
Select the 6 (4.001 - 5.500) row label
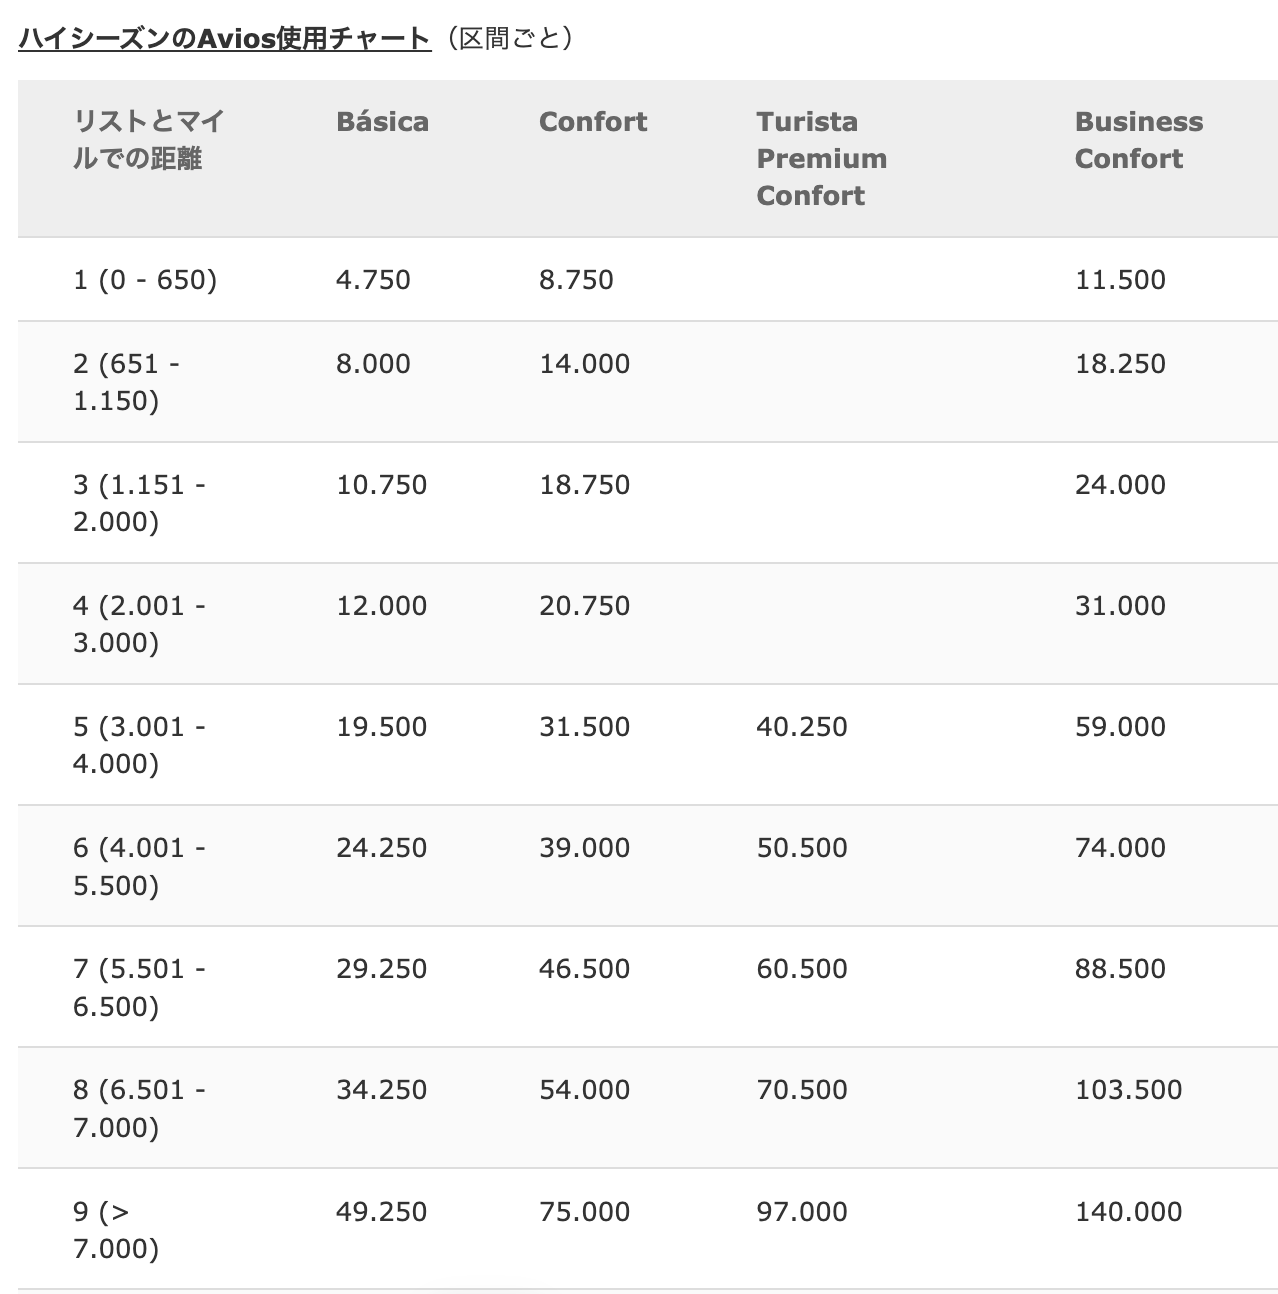pos(139,866)
